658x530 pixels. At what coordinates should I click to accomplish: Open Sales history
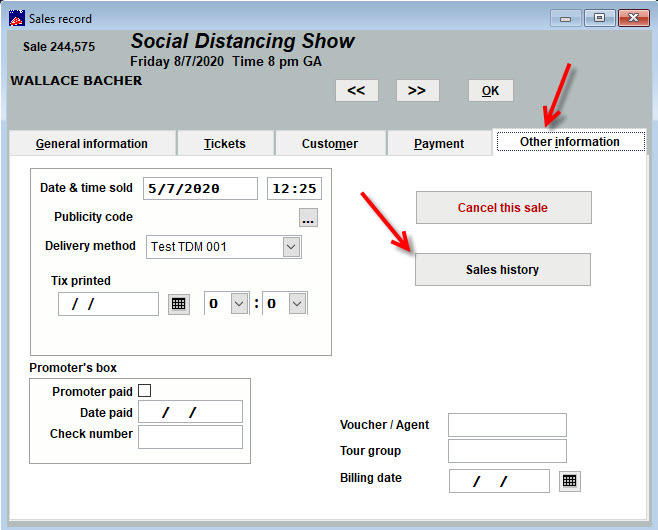(x=502, y=269)
